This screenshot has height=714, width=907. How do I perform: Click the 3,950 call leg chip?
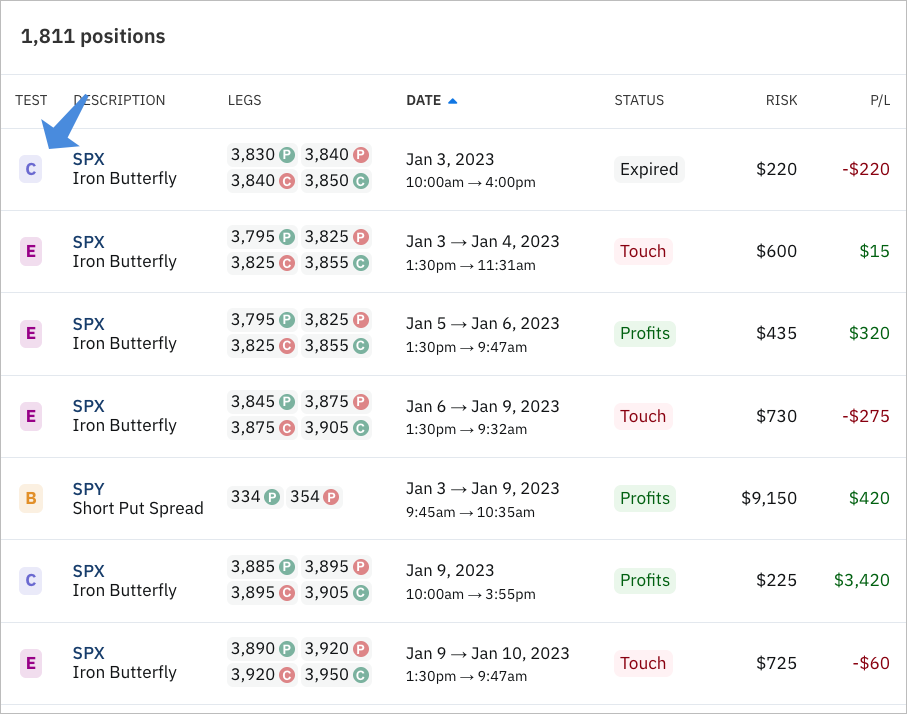(x=336, y=675)
